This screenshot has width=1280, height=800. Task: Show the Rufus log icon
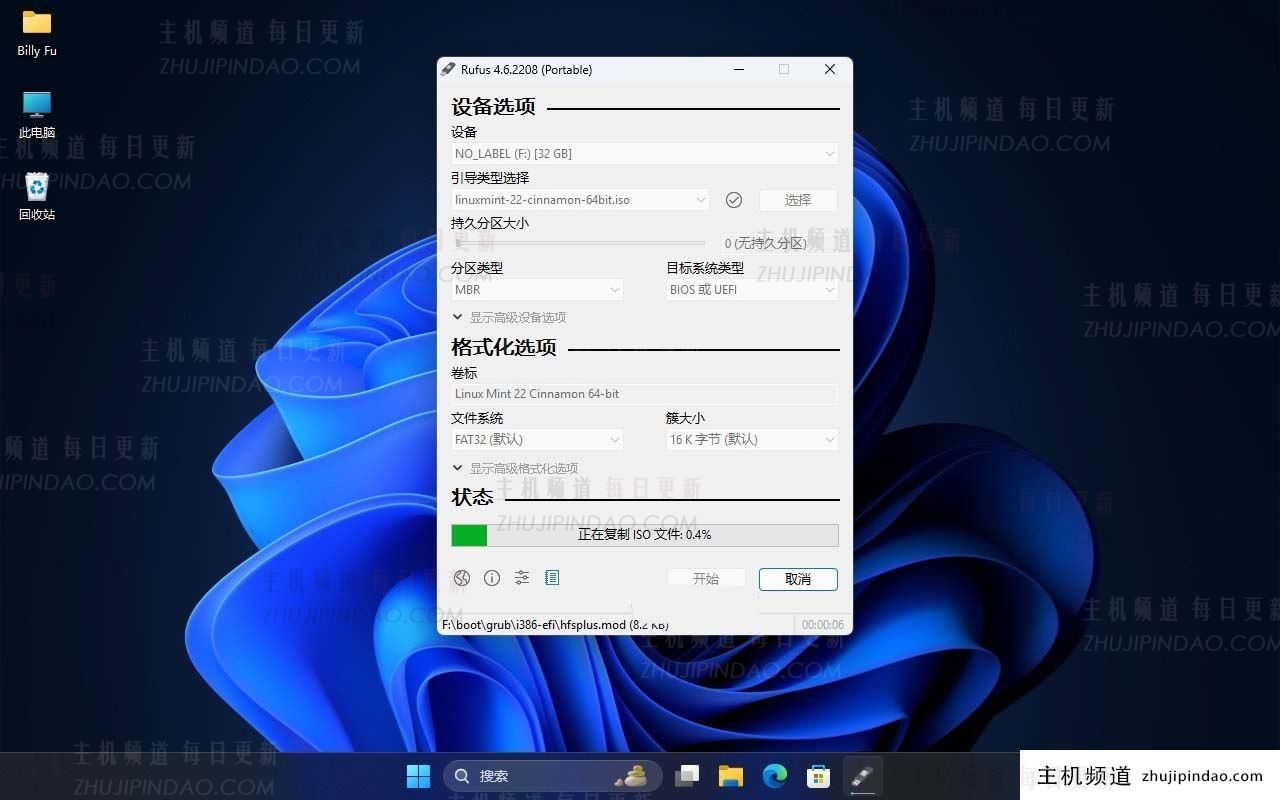pyautogui.click(x=552, y=578)
